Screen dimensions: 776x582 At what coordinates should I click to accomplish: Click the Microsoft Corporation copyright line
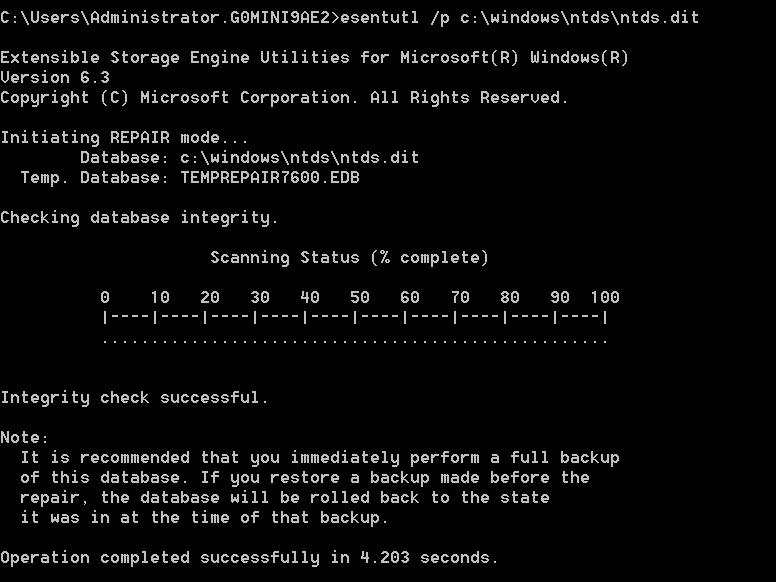pos(284,98)
